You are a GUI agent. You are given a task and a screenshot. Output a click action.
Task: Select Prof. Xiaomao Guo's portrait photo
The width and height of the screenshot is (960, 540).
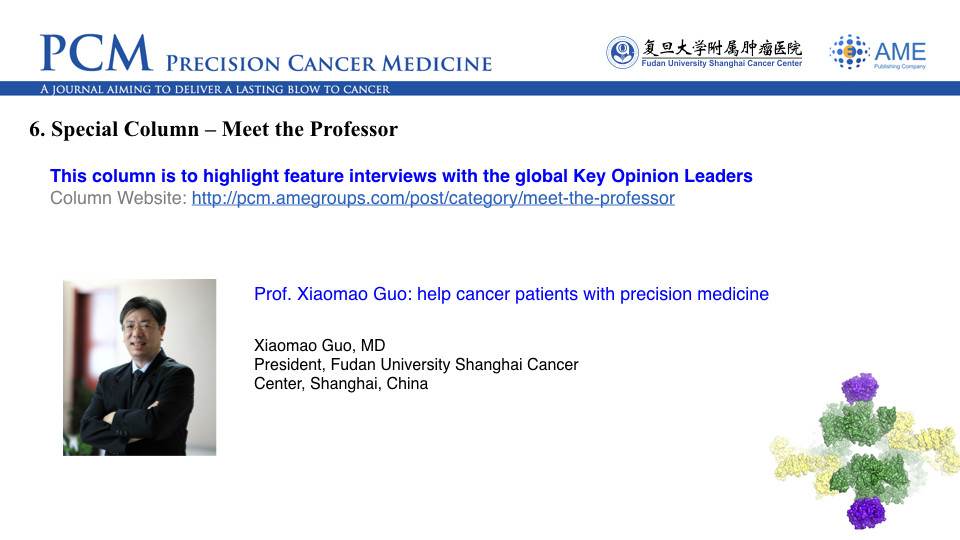click(140, 367)
